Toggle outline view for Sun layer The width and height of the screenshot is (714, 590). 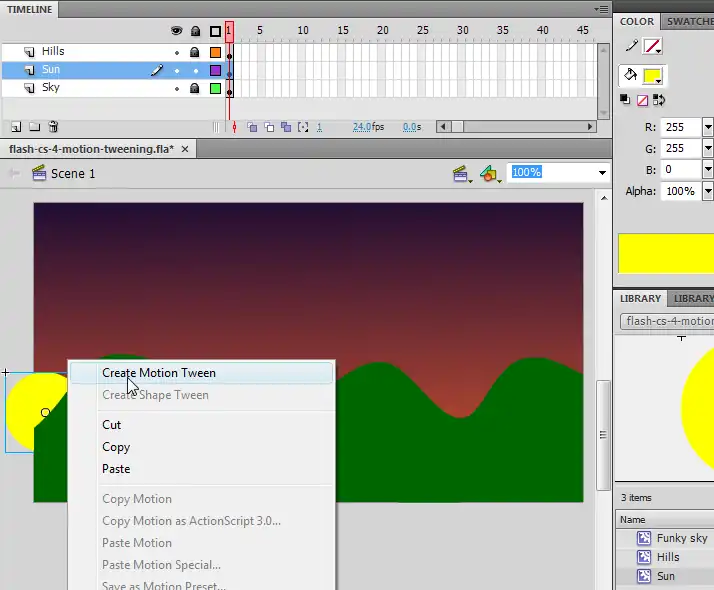pyautogui.click(x=215, y=70)
